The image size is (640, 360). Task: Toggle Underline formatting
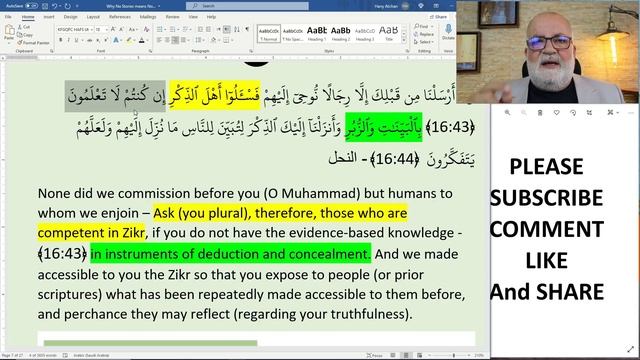tap(76, 40)
